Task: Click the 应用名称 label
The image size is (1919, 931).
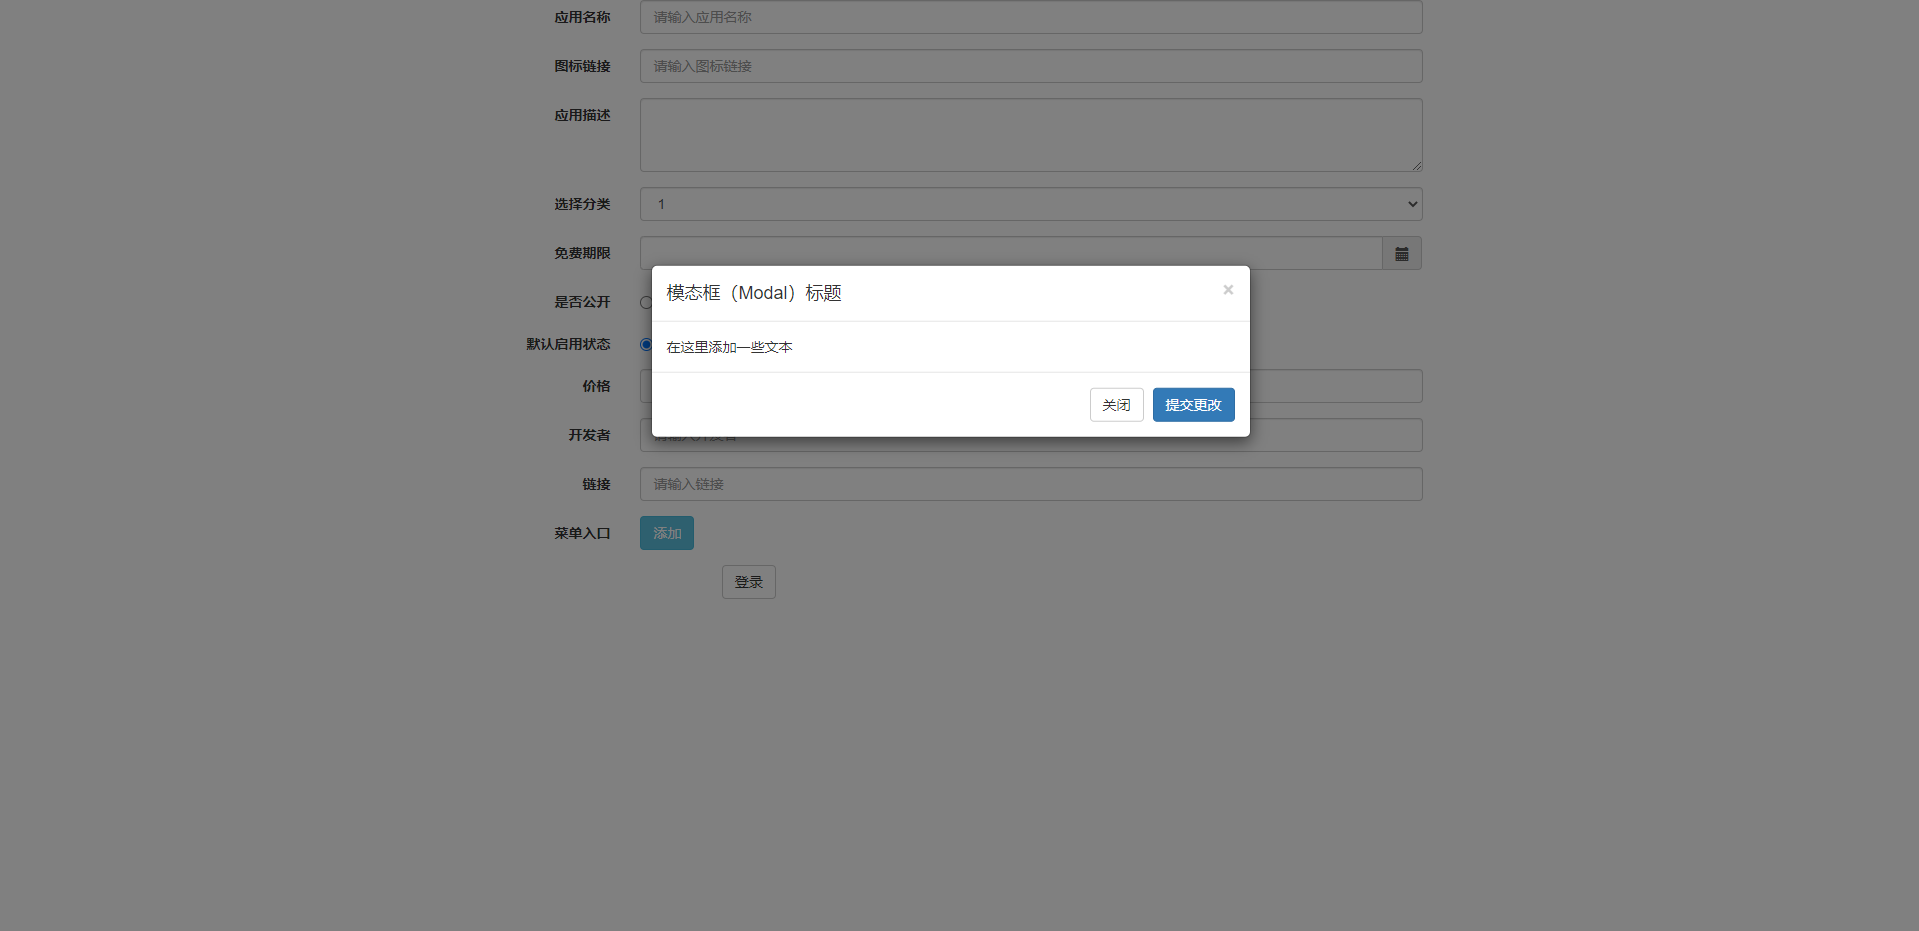Action: 582,17
